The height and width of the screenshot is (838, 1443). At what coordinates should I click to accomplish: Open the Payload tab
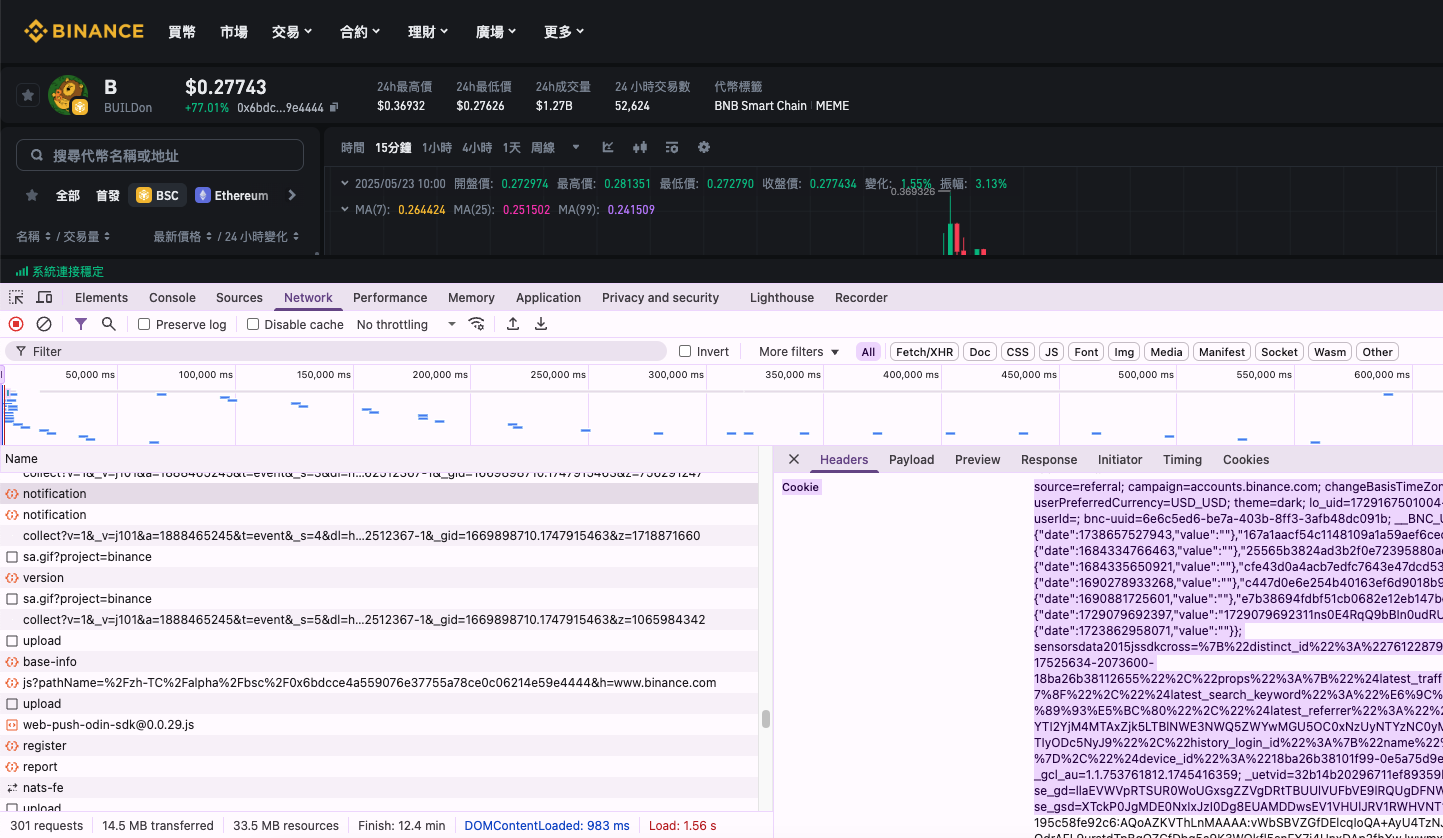click(x=911, y=459)
